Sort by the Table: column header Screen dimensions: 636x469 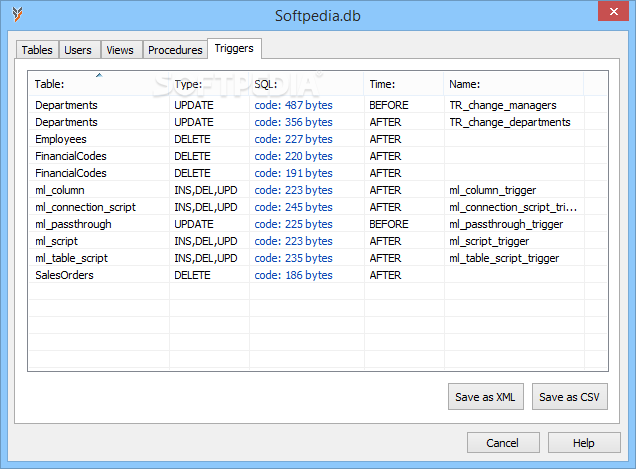click(x=99, y=84)
